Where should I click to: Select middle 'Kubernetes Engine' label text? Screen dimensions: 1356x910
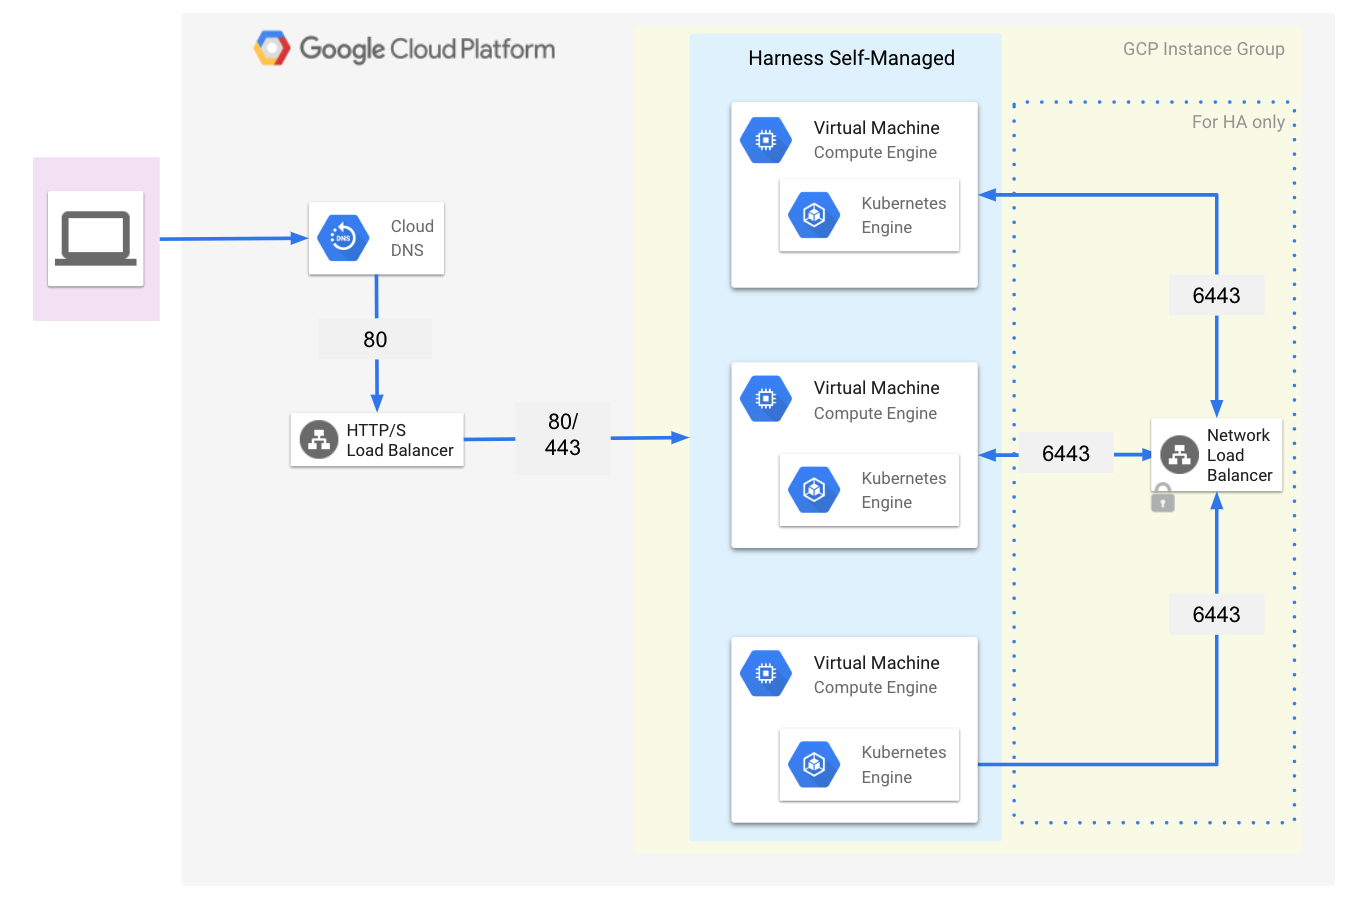904,490
